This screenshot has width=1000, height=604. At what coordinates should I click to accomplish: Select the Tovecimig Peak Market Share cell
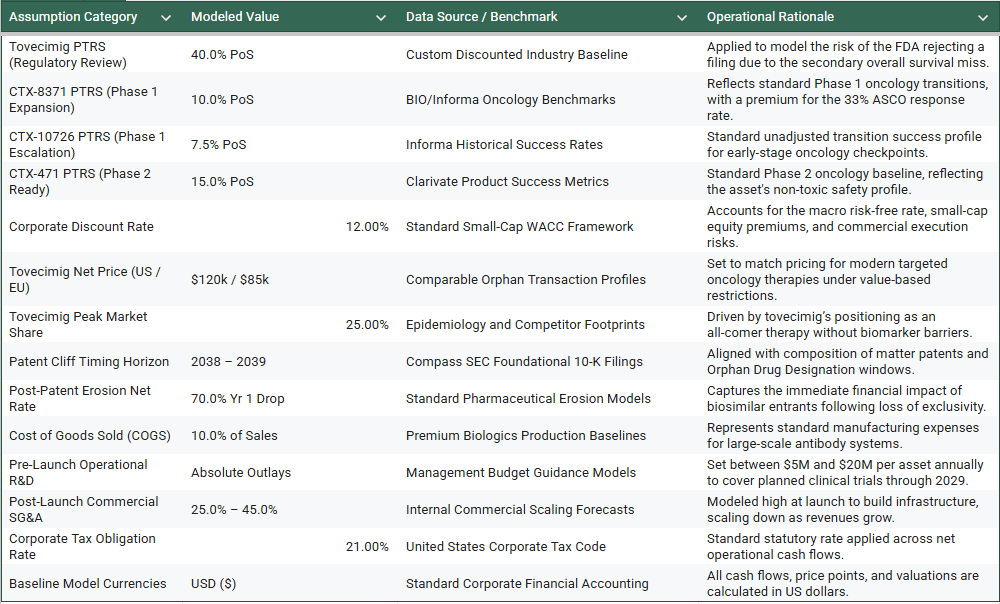click(x=92, y=325)
